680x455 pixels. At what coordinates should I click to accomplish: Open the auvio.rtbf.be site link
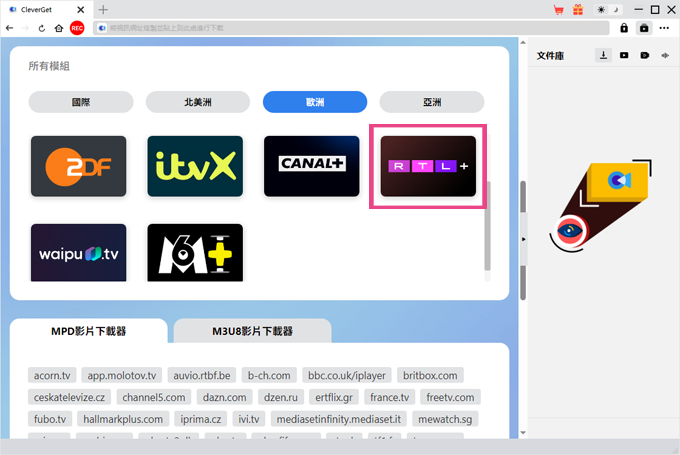202,375
